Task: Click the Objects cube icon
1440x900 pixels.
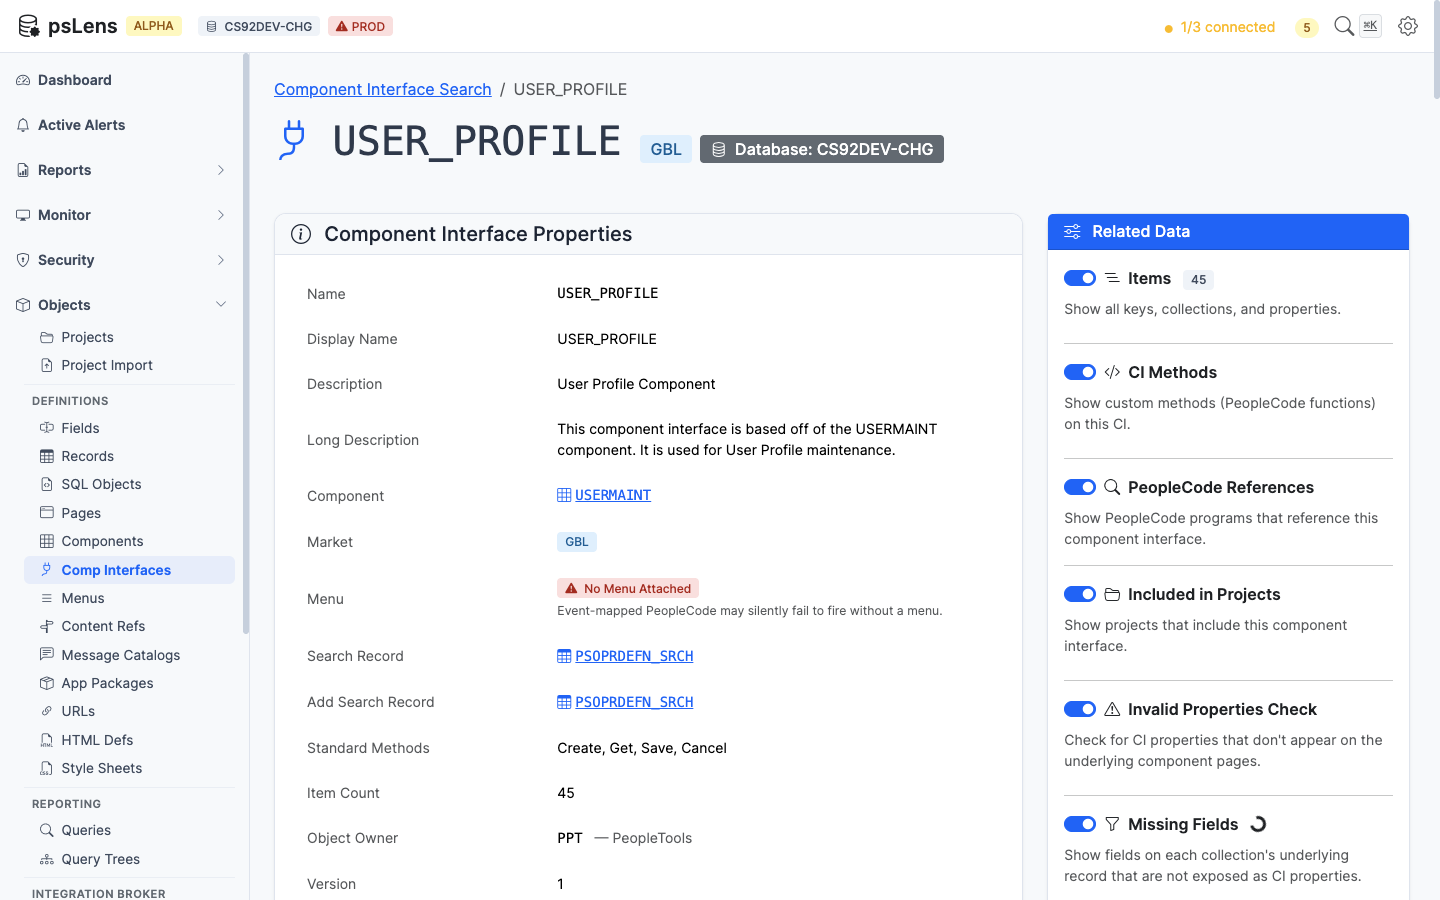Action: [23, 305]
